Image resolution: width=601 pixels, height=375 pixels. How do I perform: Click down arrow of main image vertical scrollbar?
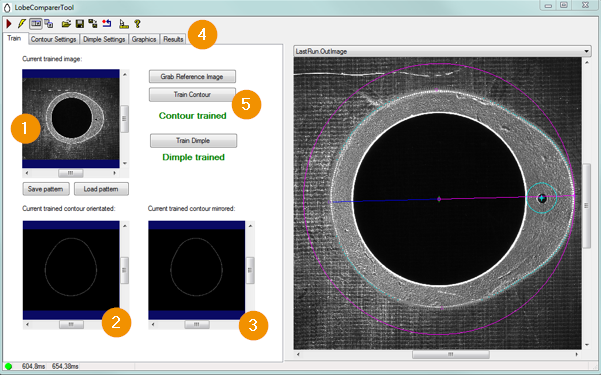point(587,345)
